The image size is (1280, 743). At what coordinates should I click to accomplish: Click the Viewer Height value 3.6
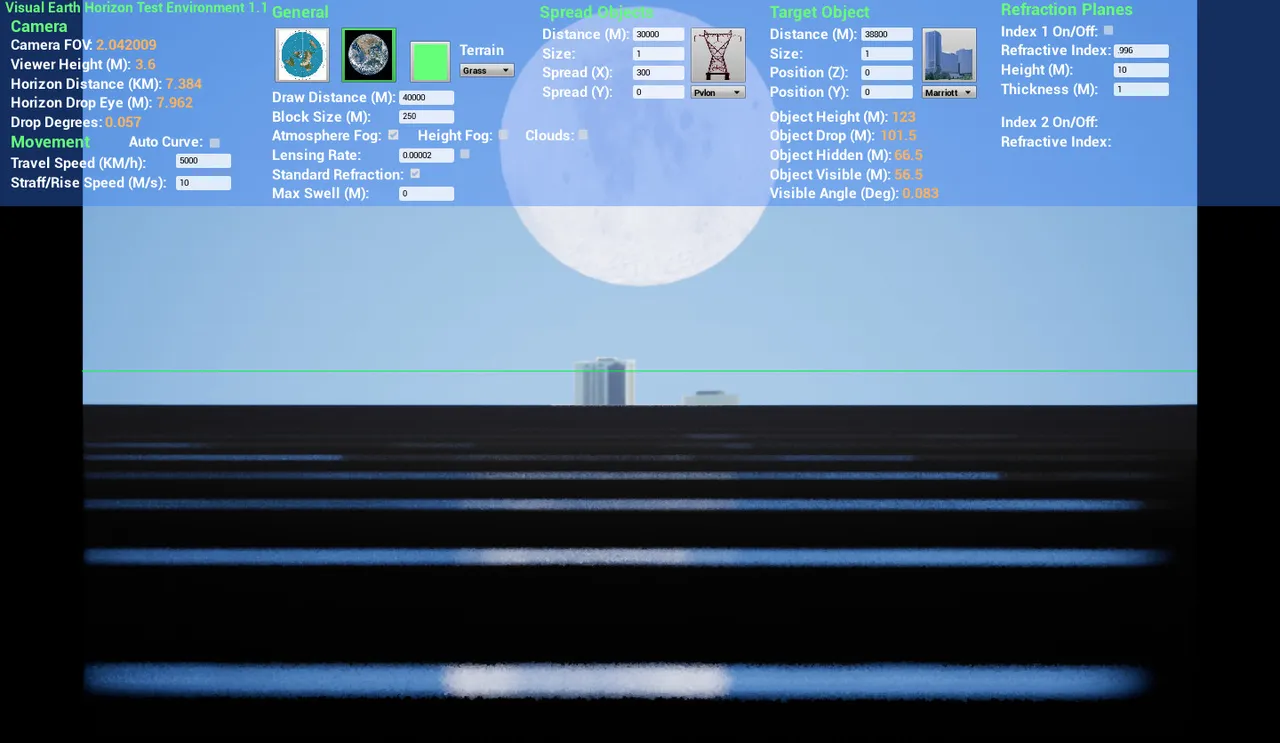tap(146, 64)
